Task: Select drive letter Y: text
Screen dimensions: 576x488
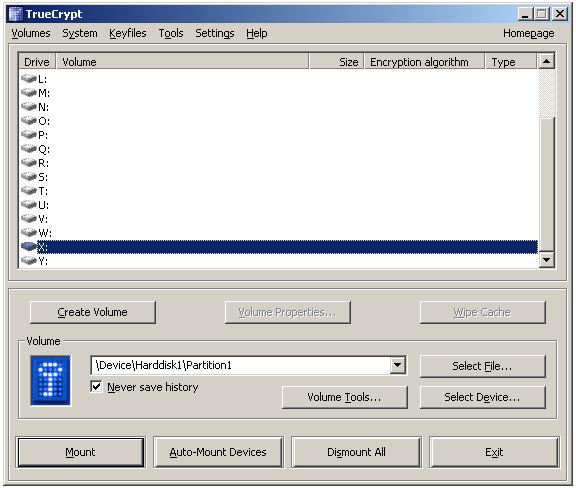Action: (x=43, y=261)
